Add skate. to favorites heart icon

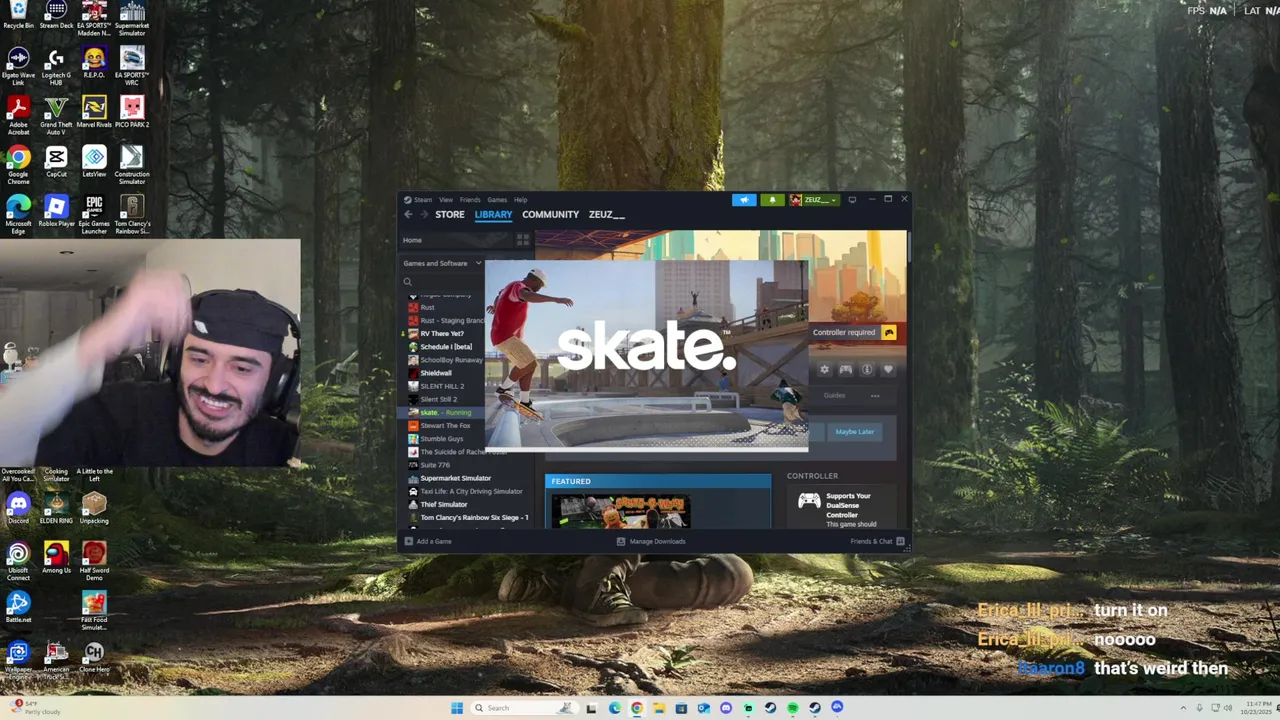point(888,370)
